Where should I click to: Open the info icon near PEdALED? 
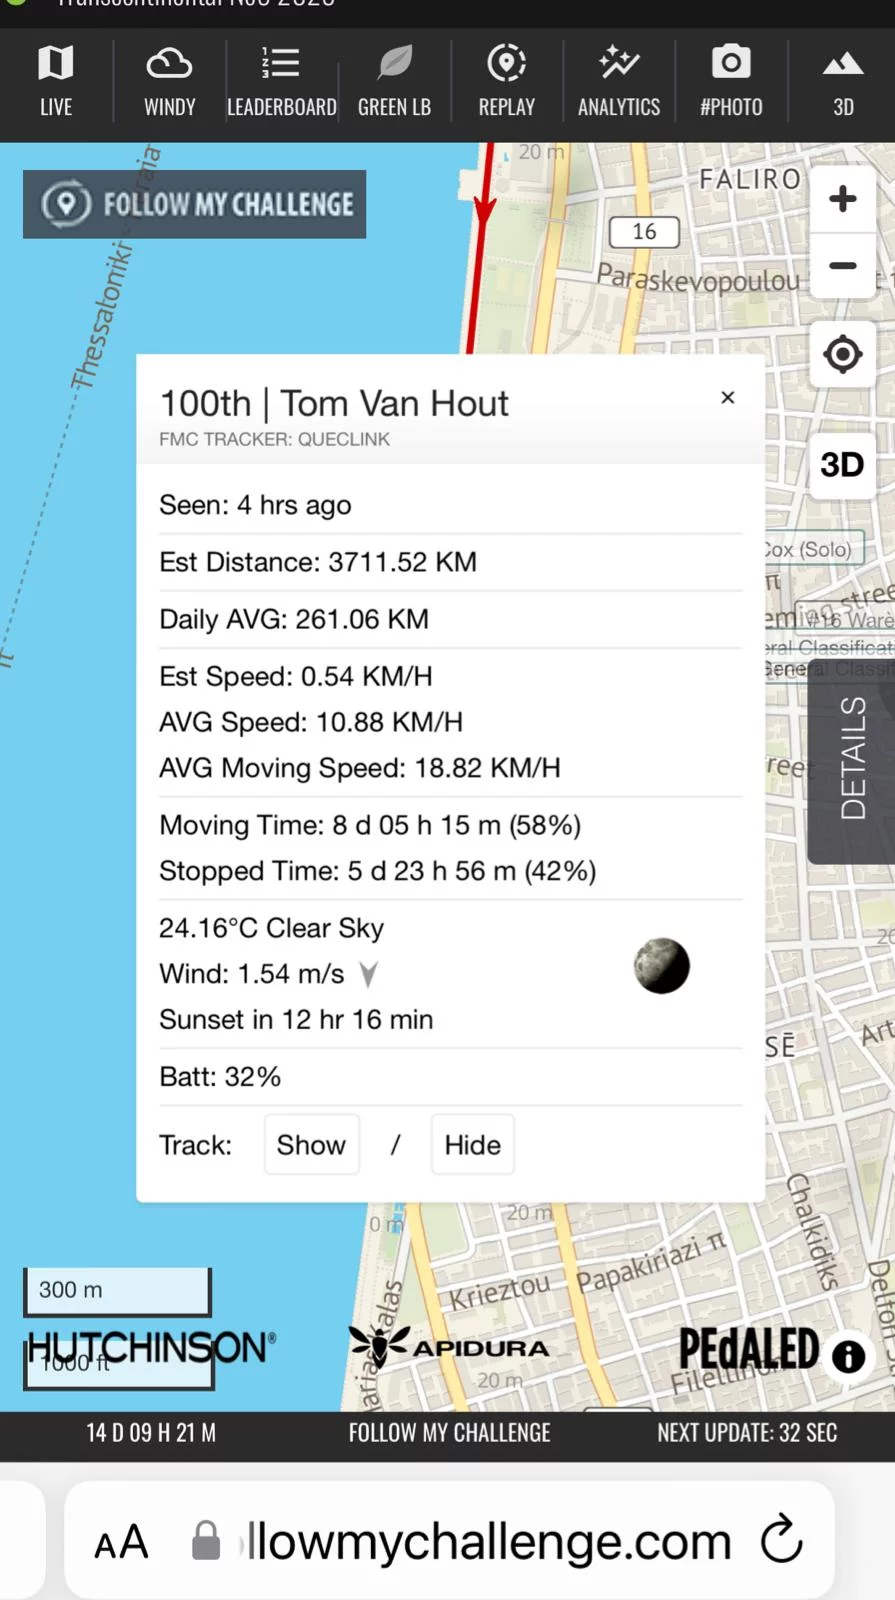(848, 1356)
